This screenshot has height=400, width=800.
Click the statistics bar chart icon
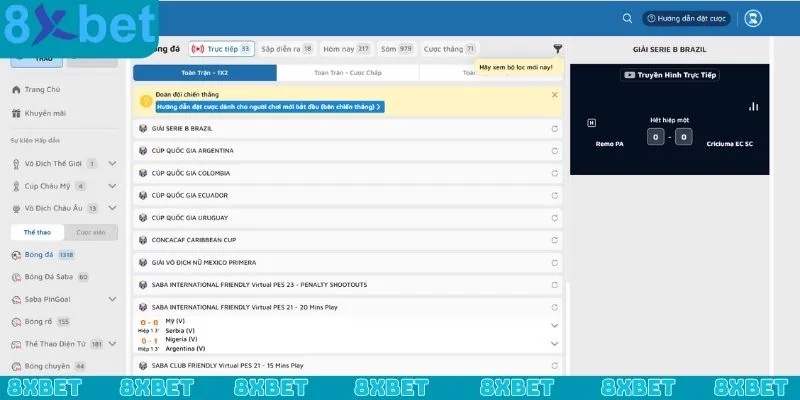[x=753, y=107]
